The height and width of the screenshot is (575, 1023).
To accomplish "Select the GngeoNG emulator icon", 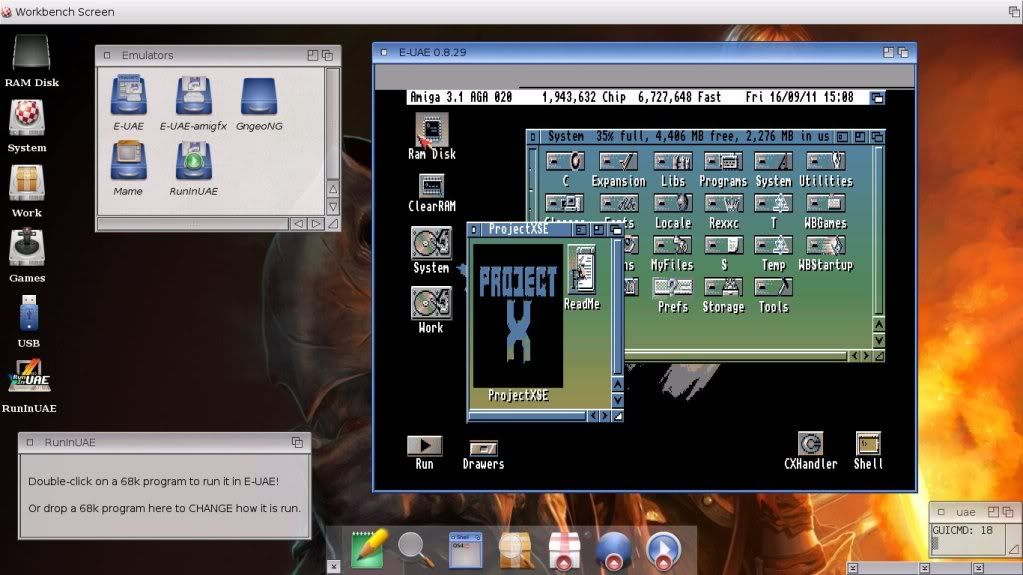I will 260,97.
